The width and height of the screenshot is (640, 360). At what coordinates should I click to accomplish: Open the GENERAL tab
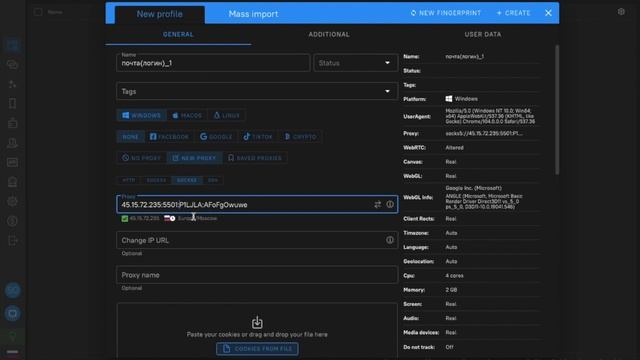tap(178, 35)
